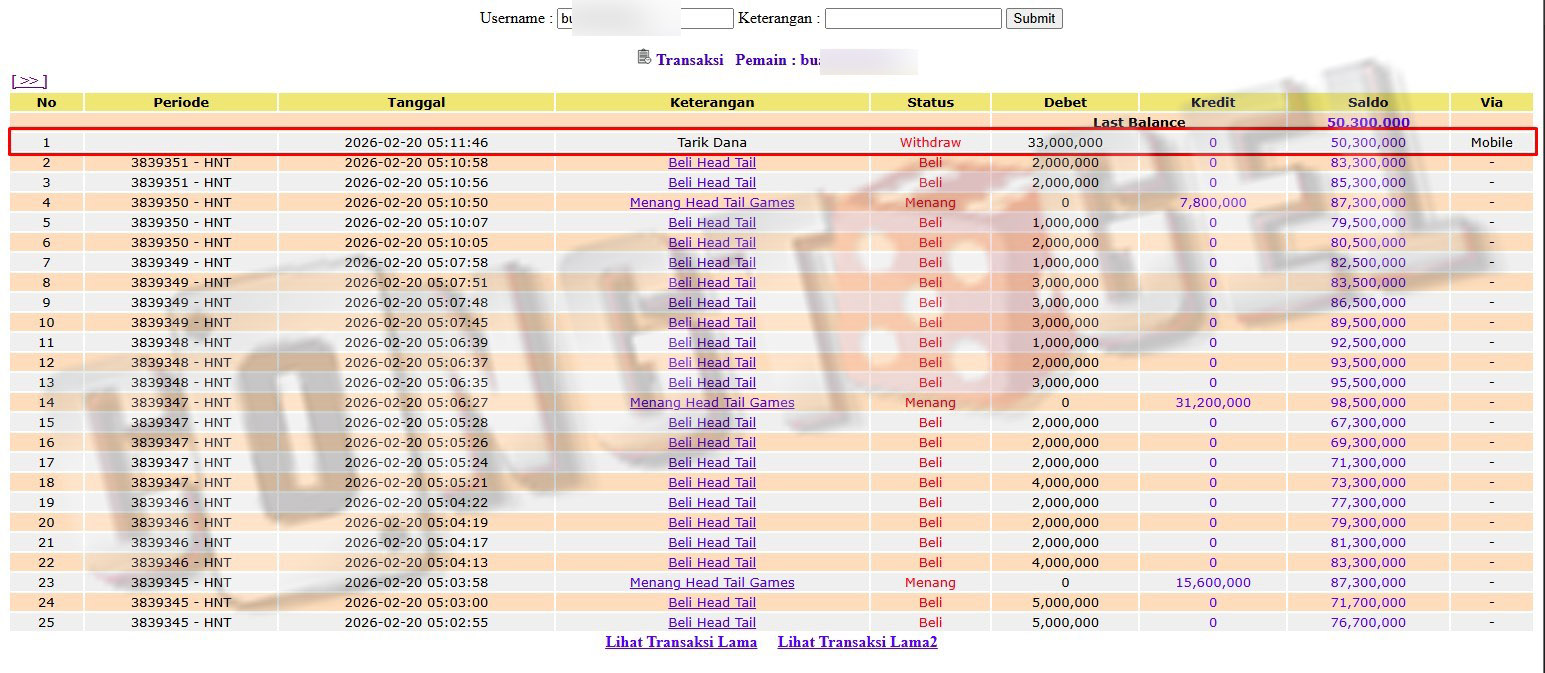Click the Submit button

[1033, 18]
